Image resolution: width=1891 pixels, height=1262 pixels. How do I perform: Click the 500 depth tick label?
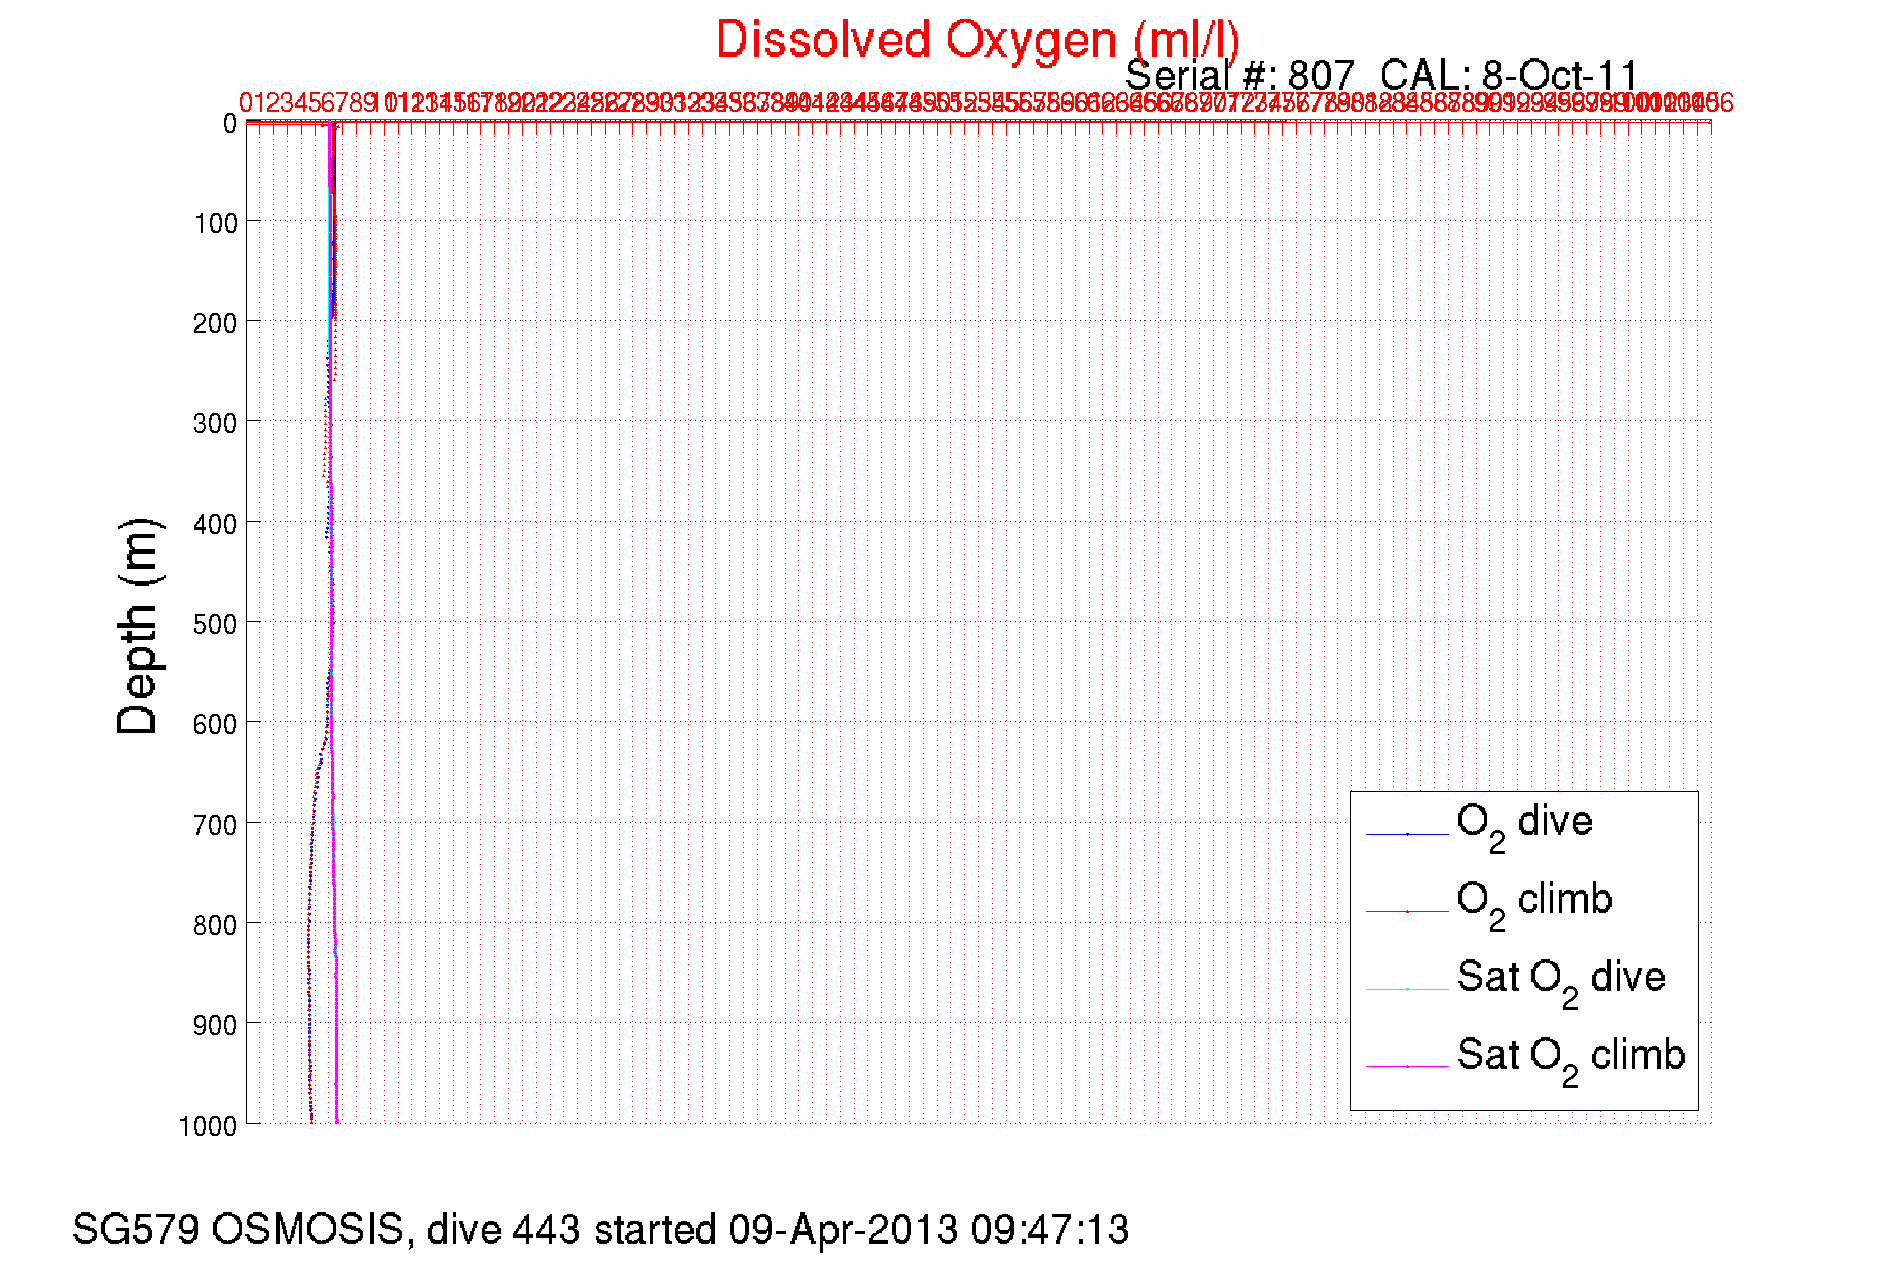coord(216,624)
